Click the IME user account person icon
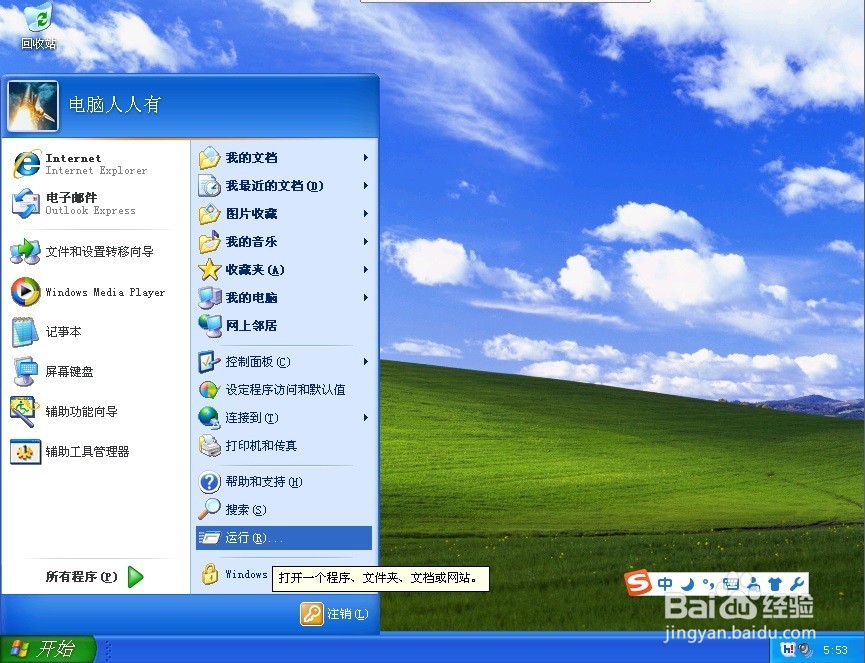 (x=754, y=584)
